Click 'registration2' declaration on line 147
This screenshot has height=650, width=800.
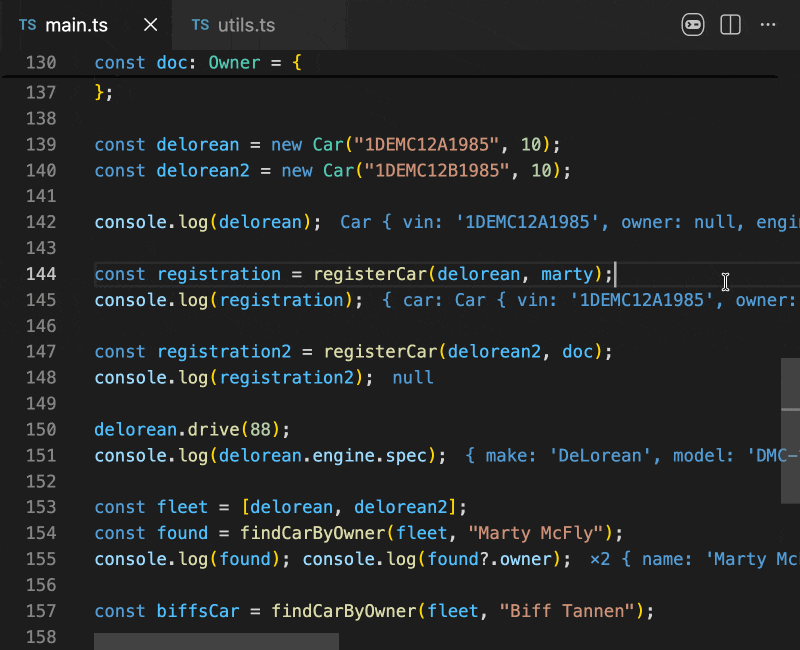pyautogui.click(x=223, y=352)
